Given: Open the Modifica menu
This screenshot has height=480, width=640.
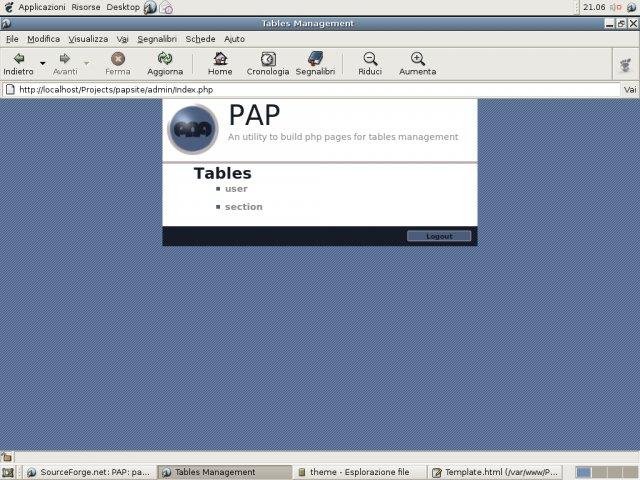Looking at the screenshot, I should tap(44, 39).
